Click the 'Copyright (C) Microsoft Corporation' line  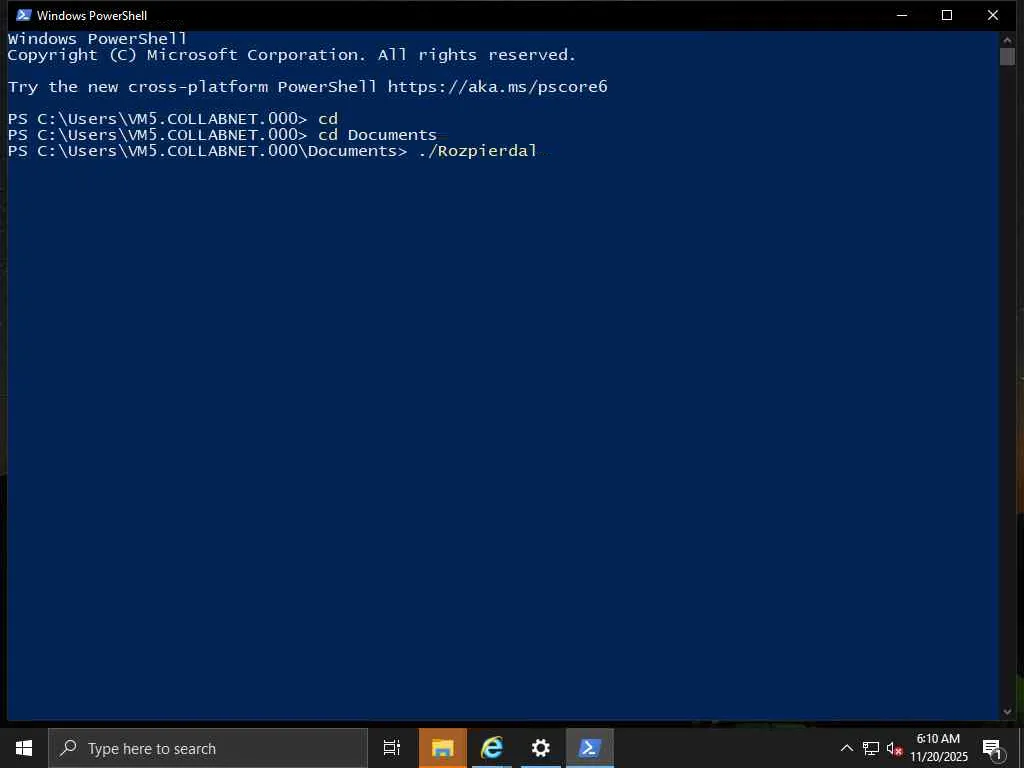pyautogui.click(x=292, y=55)
